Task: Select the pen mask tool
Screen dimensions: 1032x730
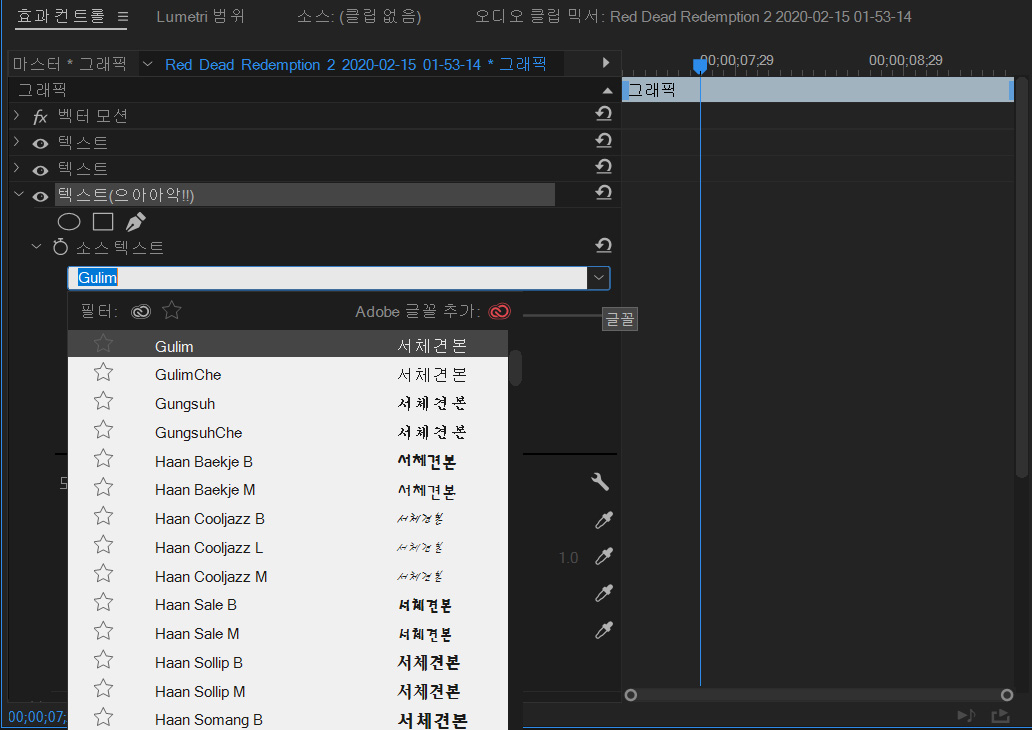Action: (x=136, y=222)
